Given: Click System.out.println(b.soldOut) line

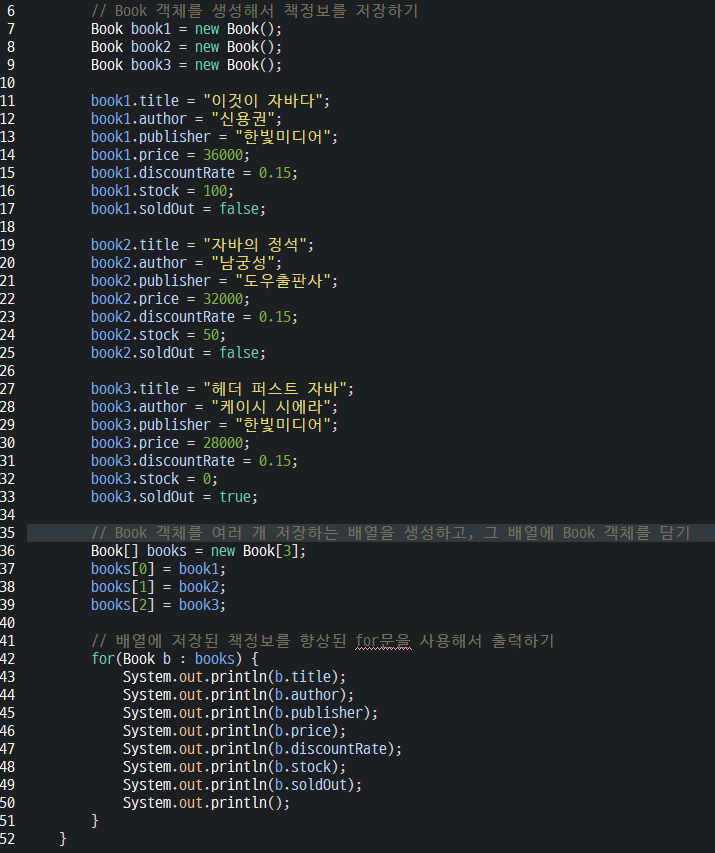Looking at the screenshot, I should pos(243,784).
